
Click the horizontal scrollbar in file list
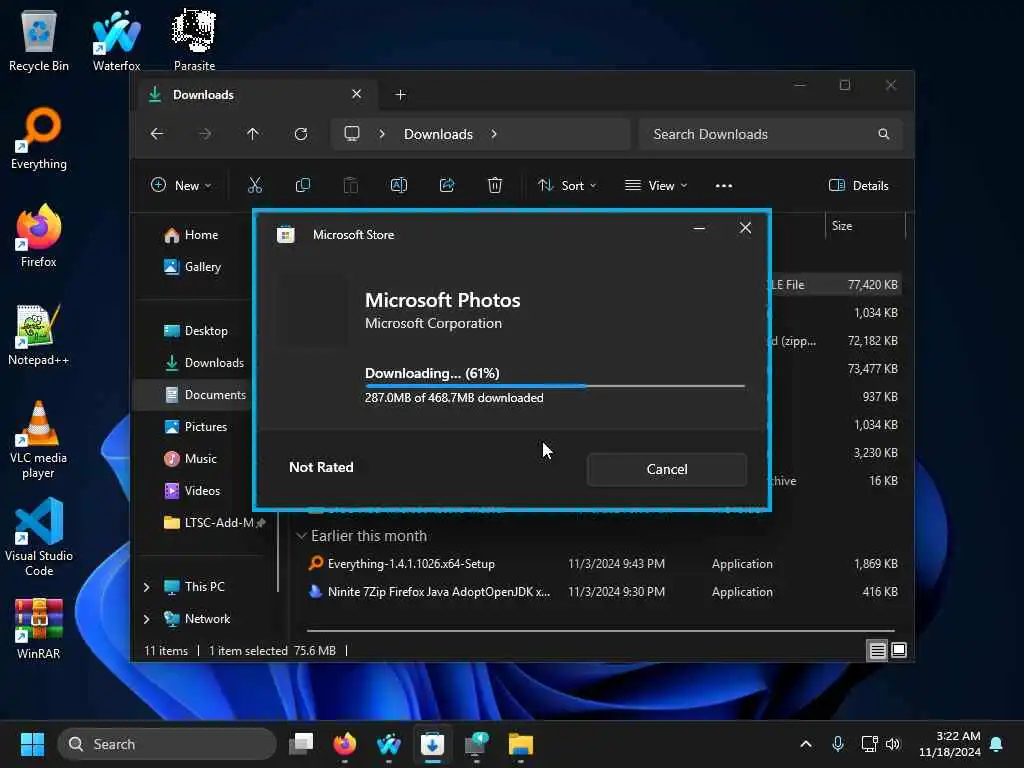[x=600, y=631]
